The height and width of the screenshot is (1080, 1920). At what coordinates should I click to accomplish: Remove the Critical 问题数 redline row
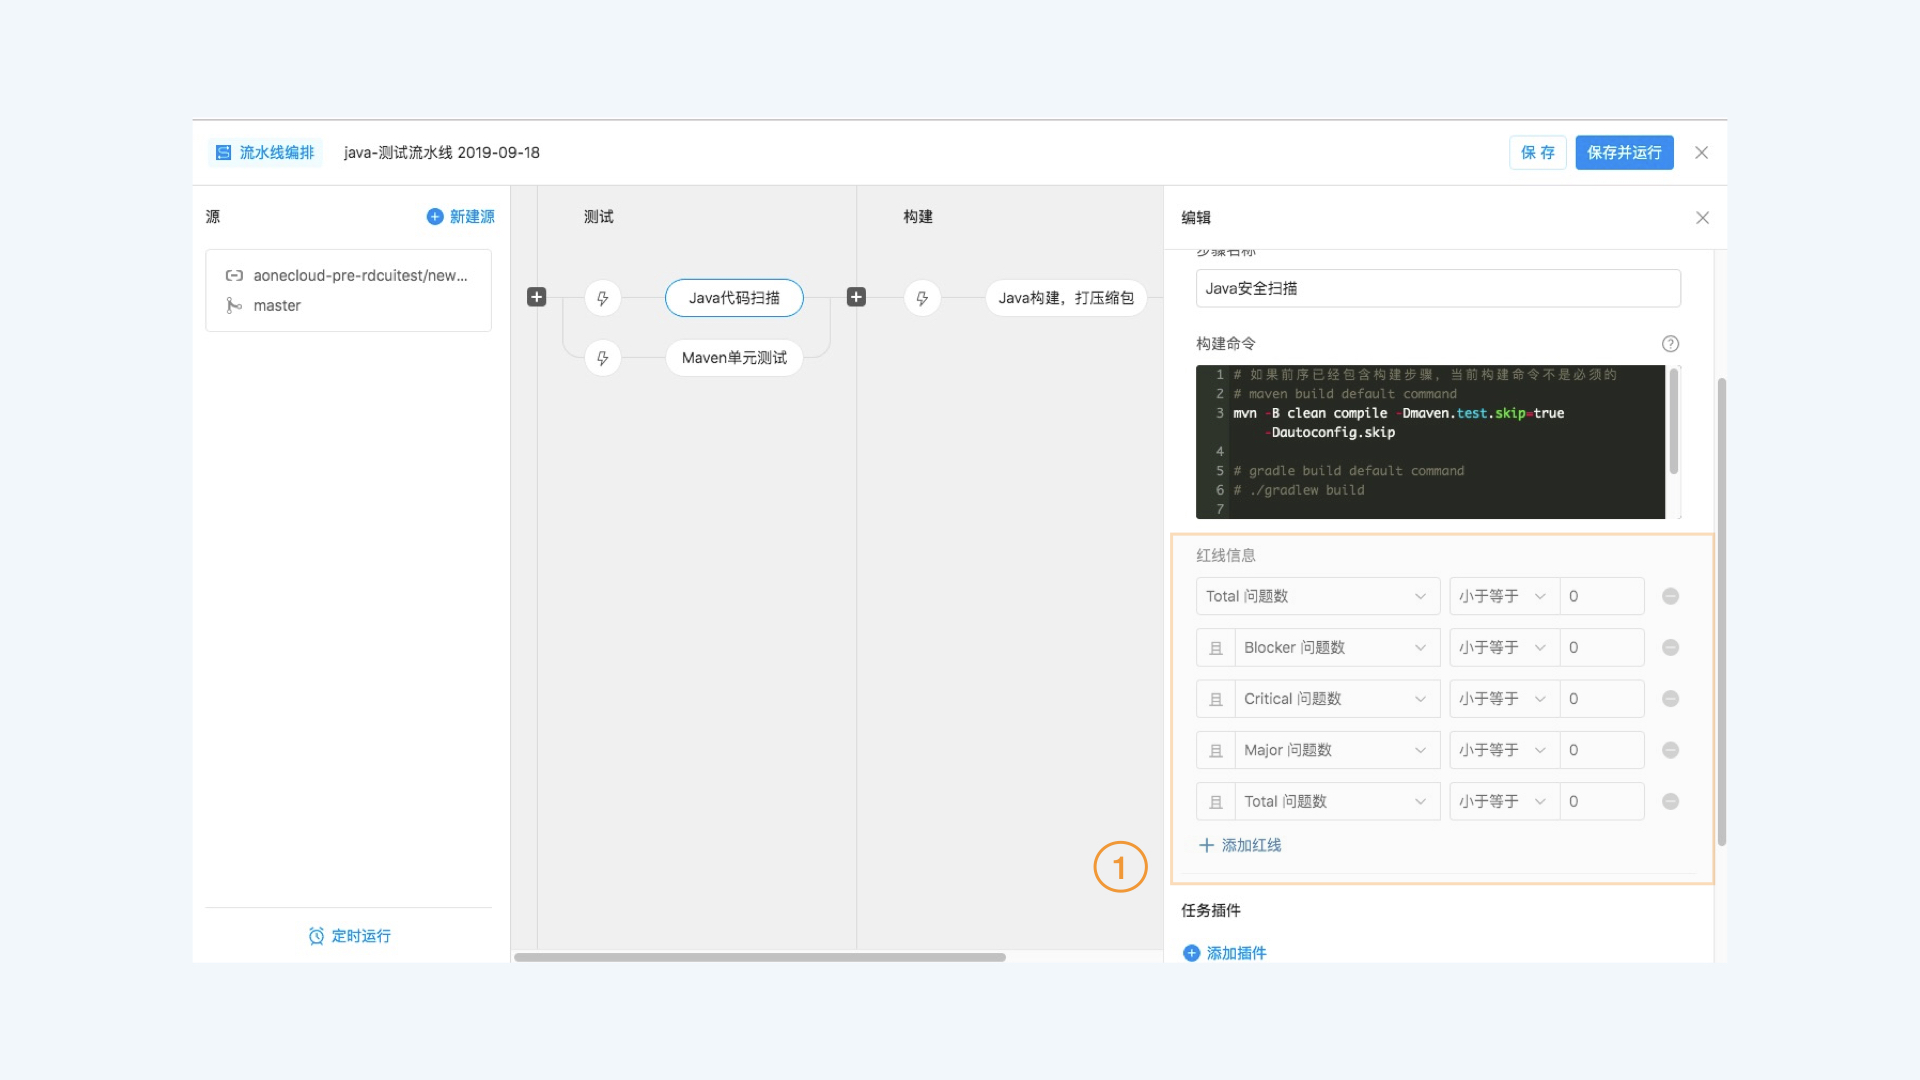click(x=1670, y=698)
